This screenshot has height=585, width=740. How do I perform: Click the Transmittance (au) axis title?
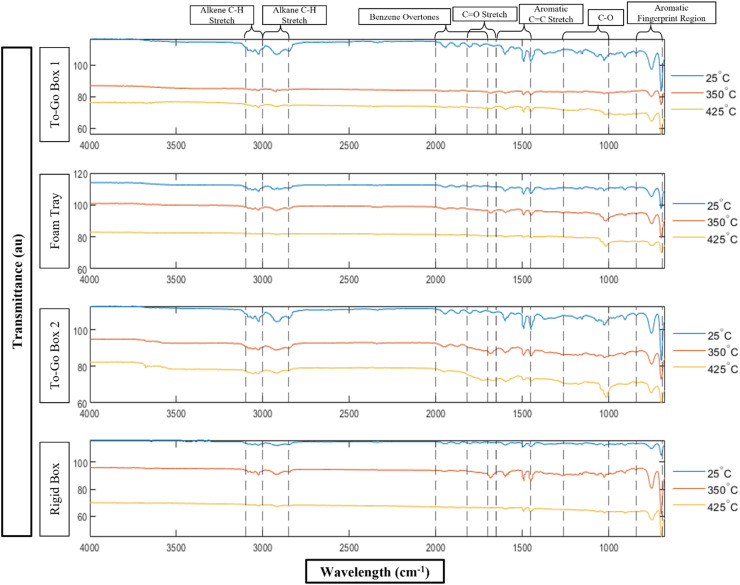pyautogui.click(x=17, y=292)
